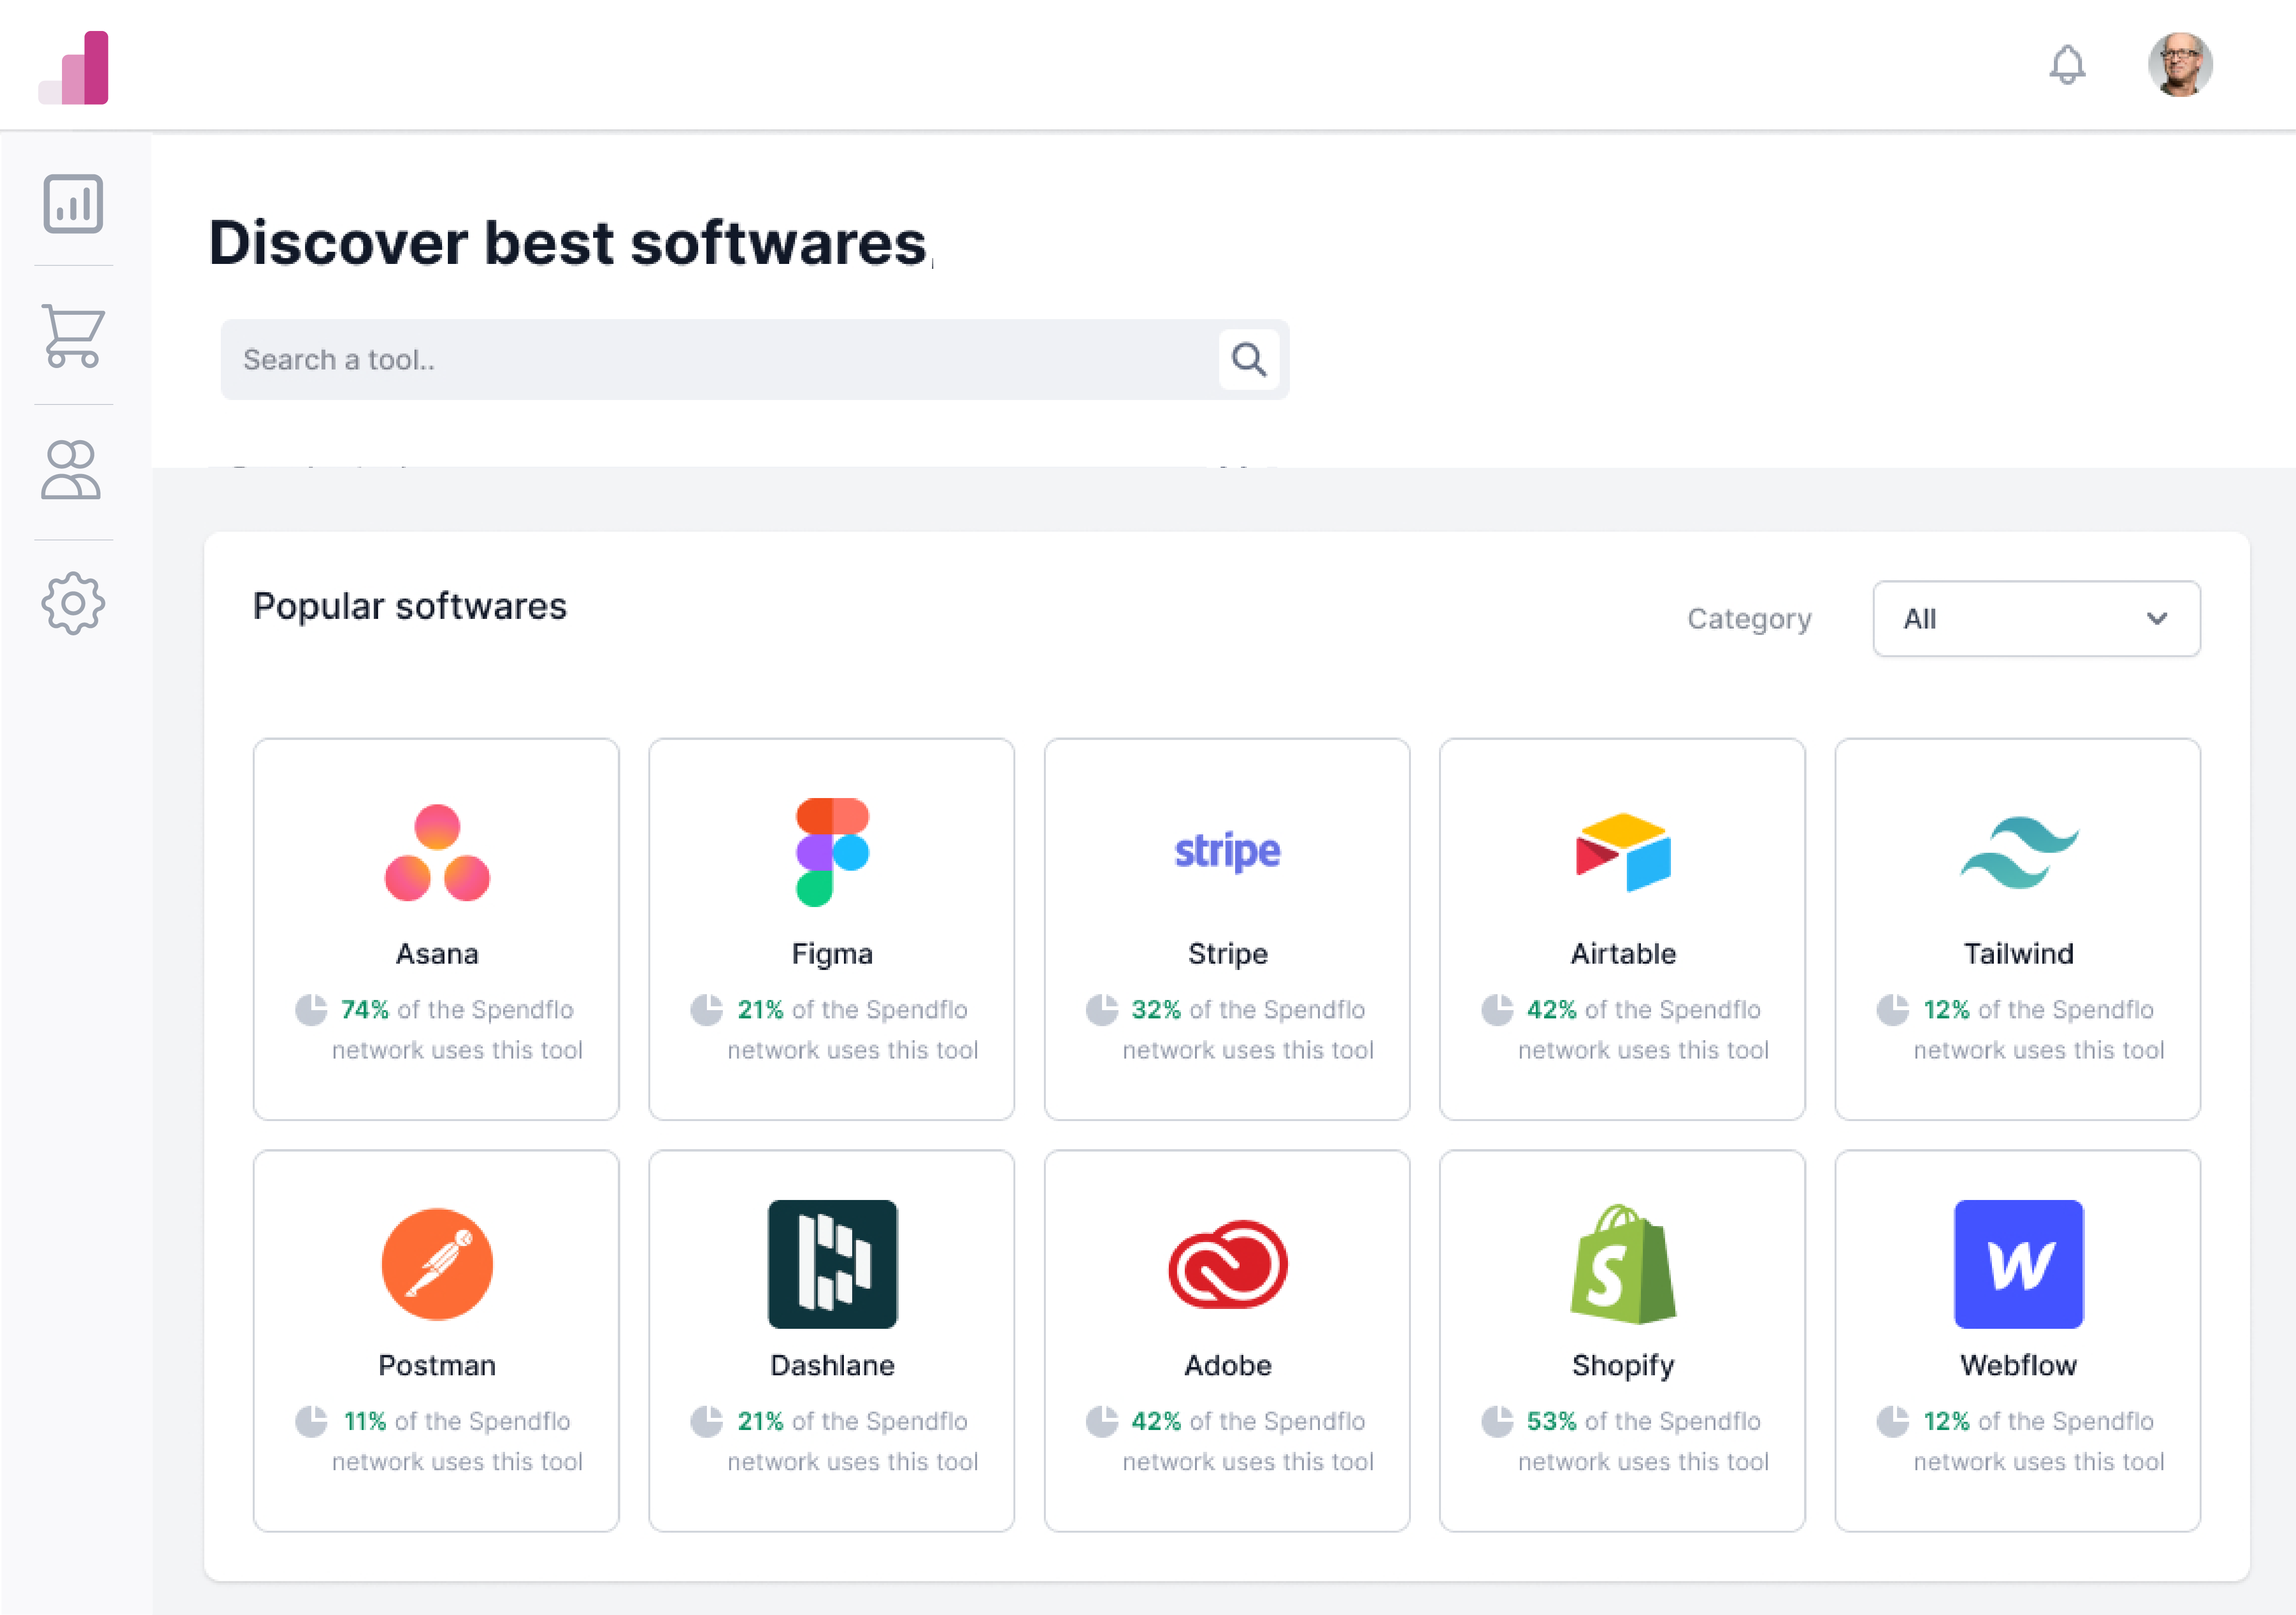Click the 53% usage figure on Shopify

pyautogui.click(x=1551, y=1422)
